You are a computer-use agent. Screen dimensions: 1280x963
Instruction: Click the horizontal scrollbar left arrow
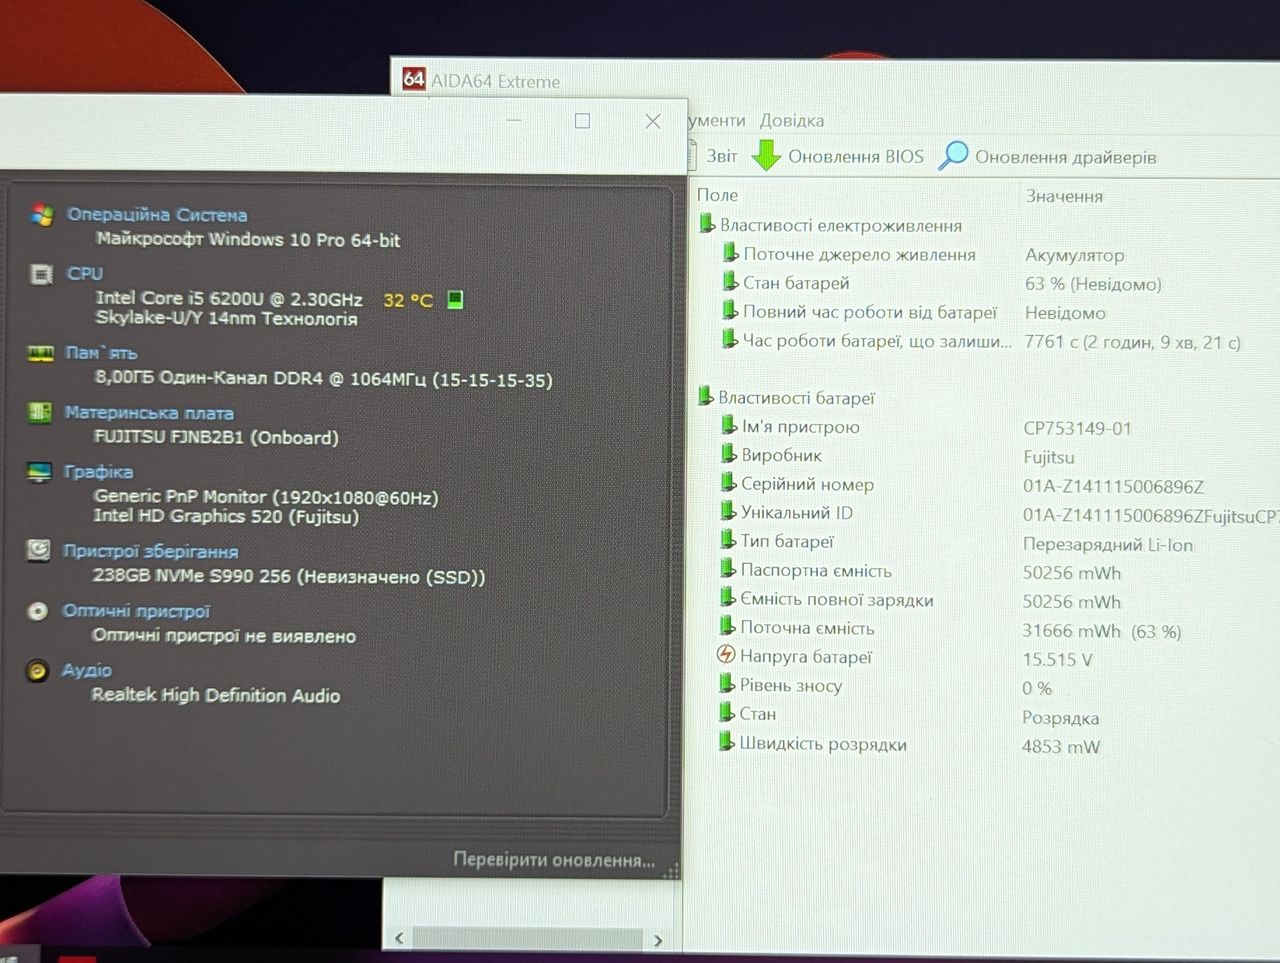coord(400,939)
